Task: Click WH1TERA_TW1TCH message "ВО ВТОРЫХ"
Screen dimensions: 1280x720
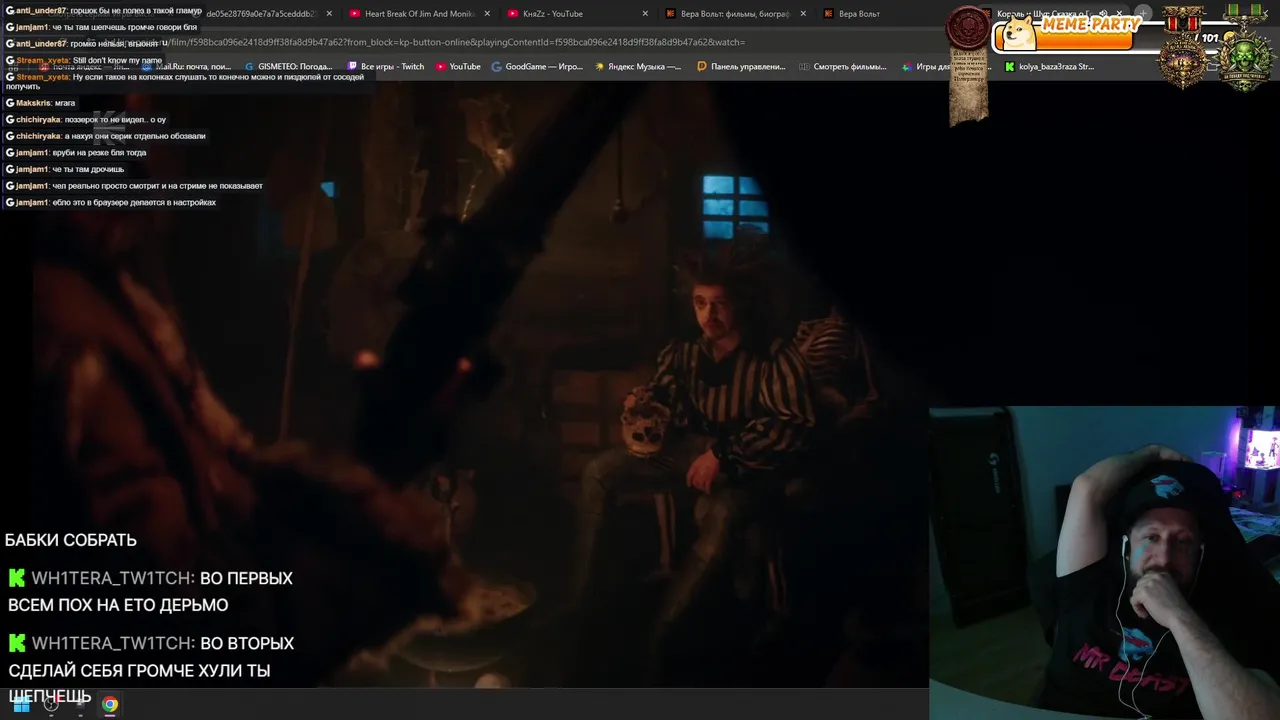Action: [x=151, y=670]
